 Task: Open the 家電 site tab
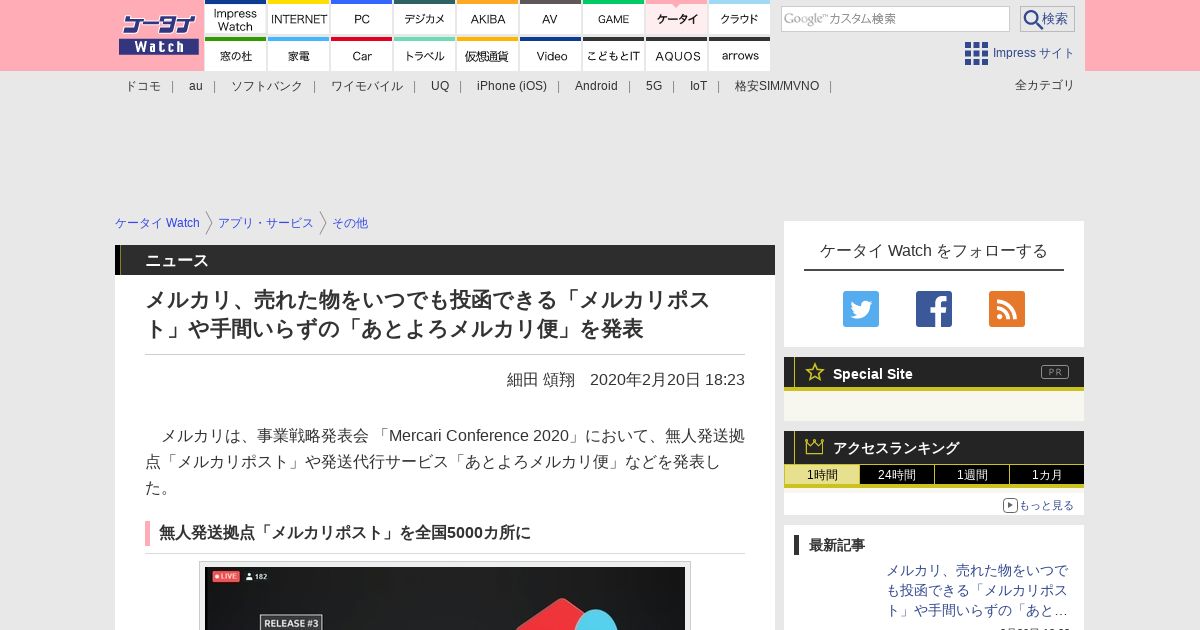[299, 55]
